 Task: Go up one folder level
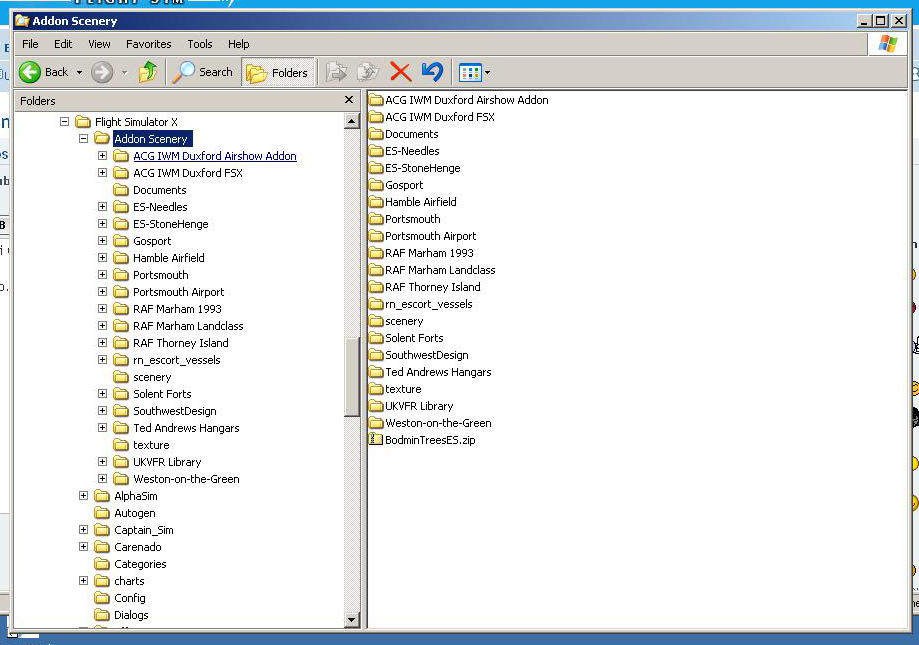coord(148,72)
